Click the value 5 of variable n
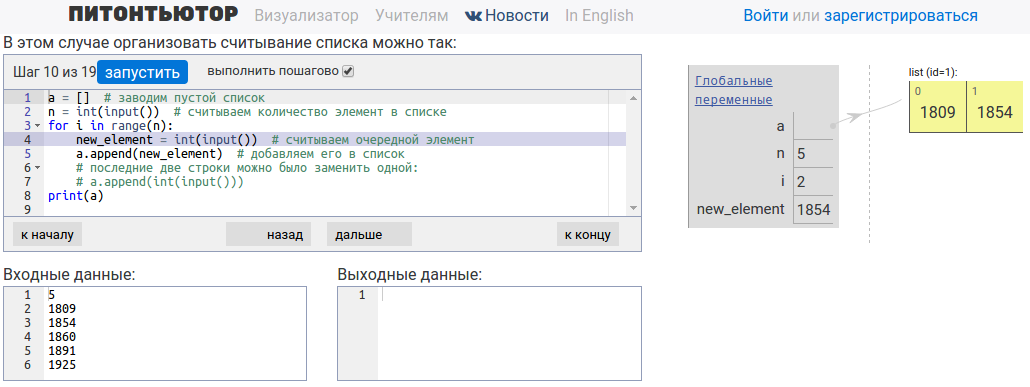1030x387 pixels. click(x=801, y=154)
